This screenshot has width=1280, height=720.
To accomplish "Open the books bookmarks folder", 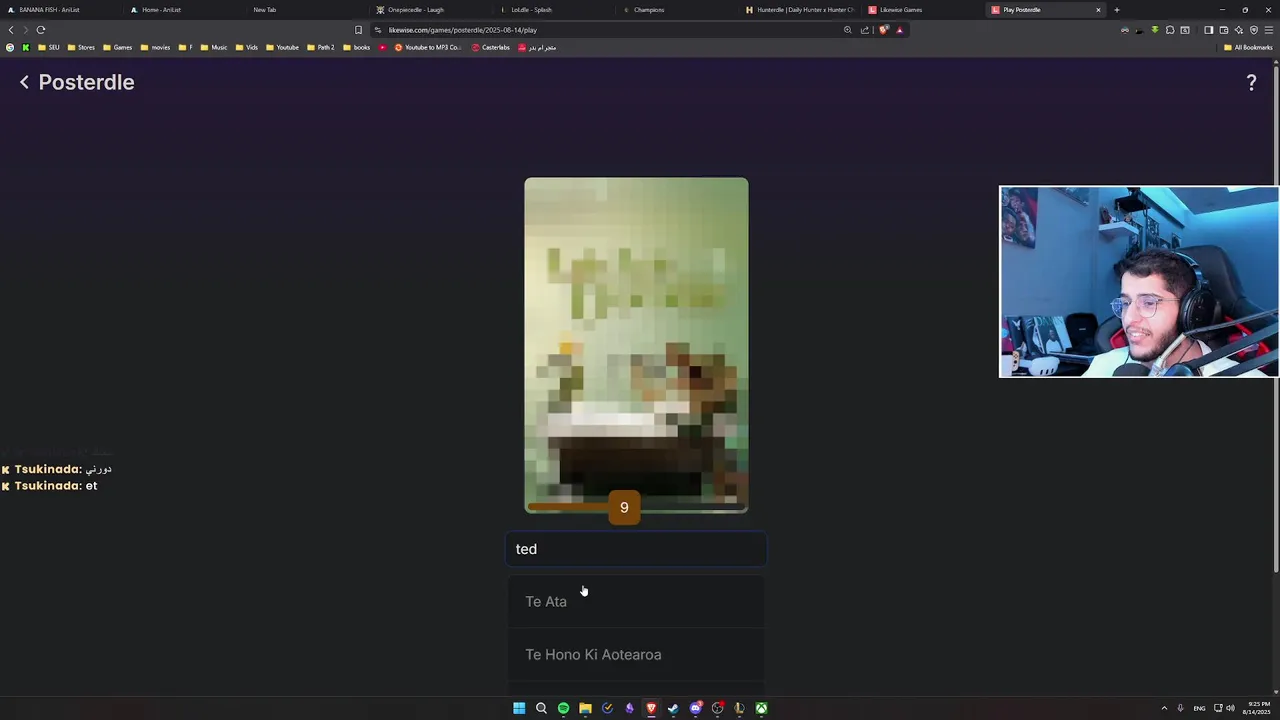I will (x=356, y=47).
